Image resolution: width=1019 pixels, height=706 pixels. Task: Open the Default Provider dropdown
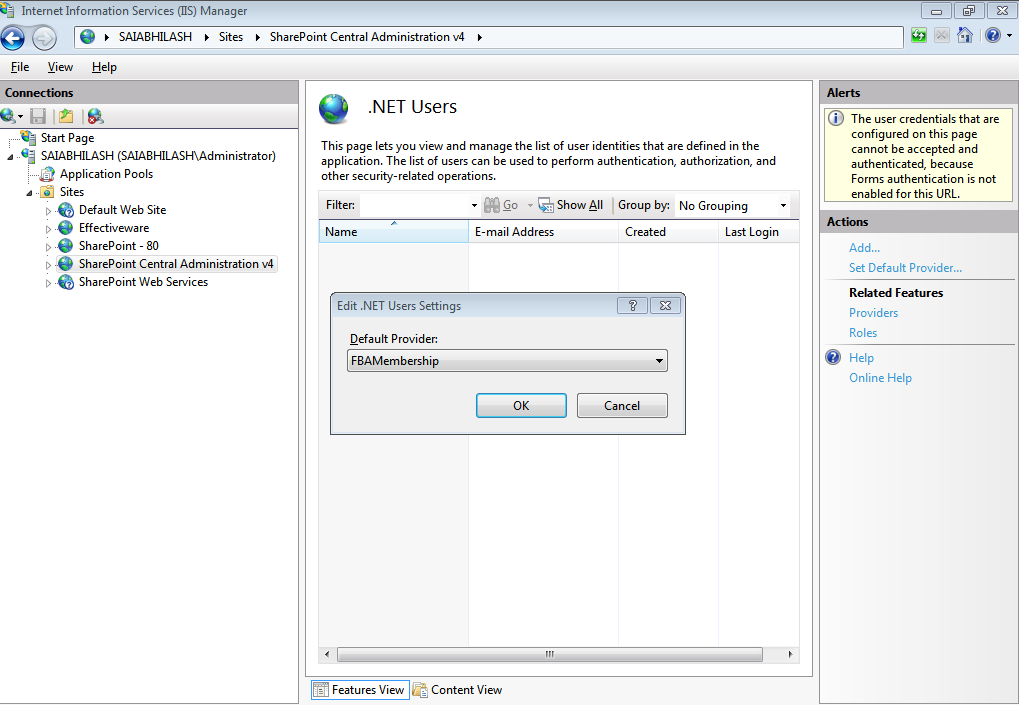pyautogui.click(x=508, y=361)
